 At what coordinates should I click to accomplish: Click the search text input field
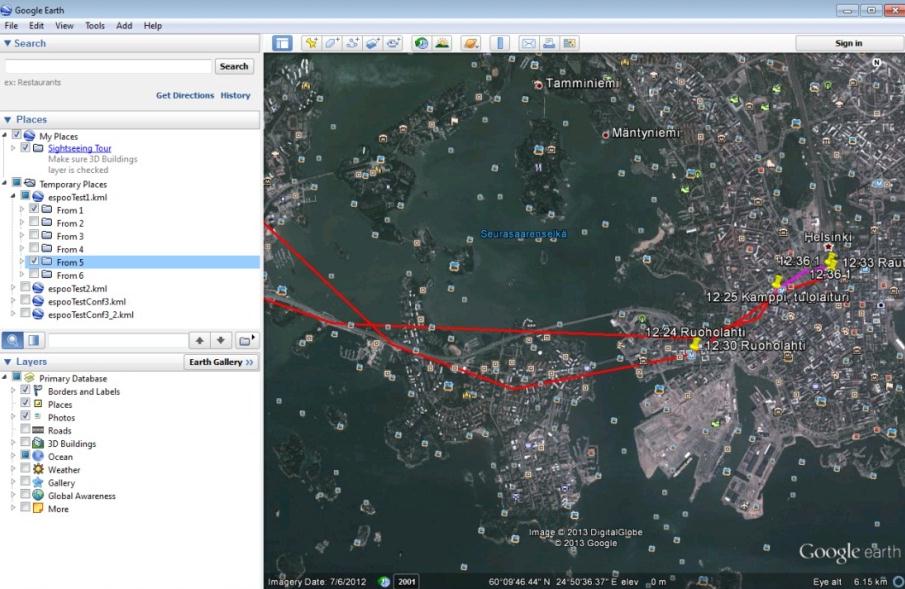coord(109,66)
